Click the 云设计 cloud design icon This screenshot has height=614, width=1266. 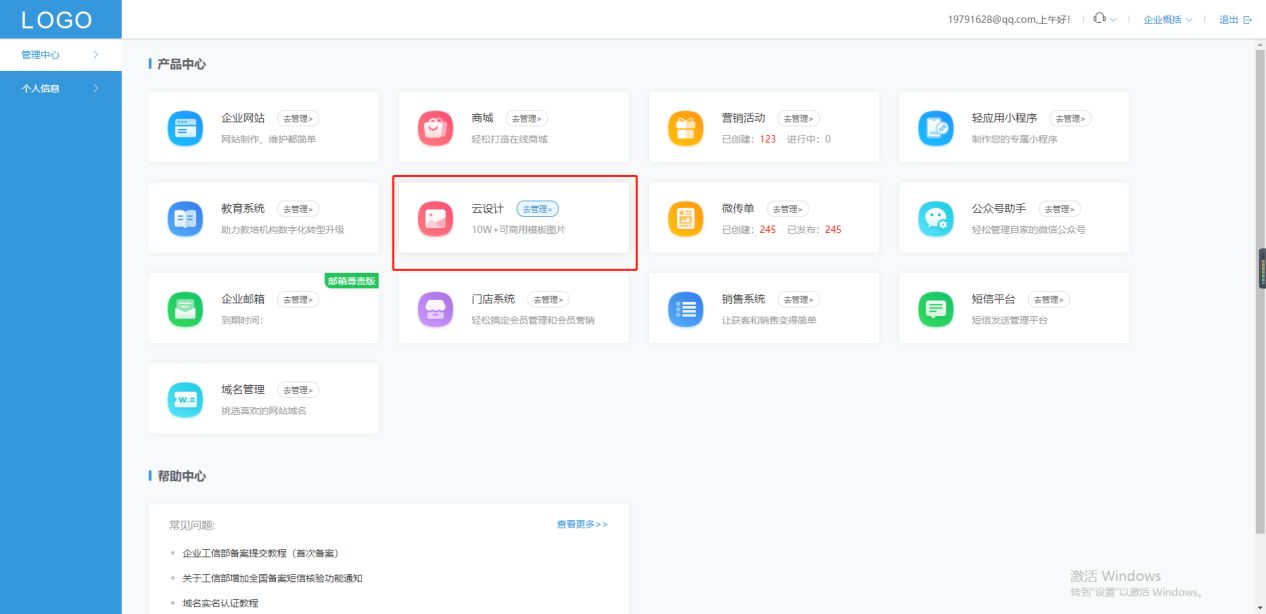tap(434, 217)
